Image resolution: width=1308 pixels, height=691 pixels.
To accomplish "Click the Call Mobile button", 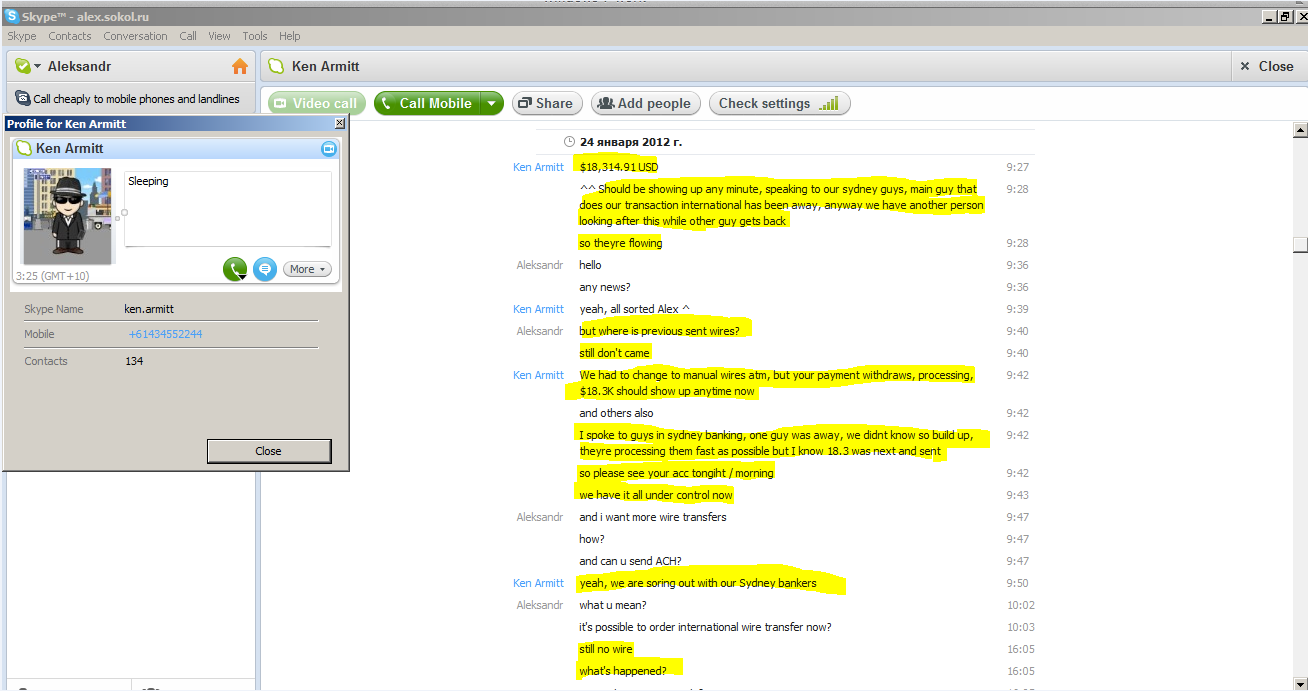I will 427,103.
